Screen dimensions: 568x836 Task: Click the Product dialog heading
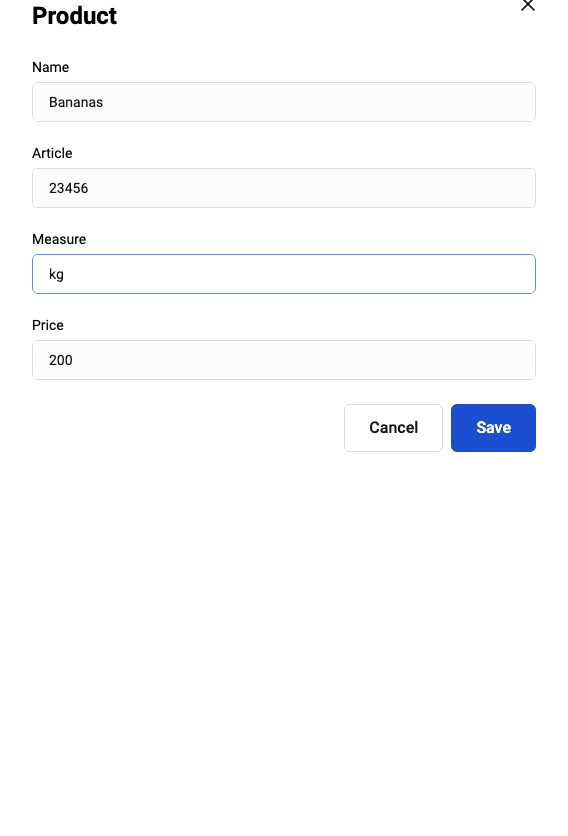tap(74, 15)
